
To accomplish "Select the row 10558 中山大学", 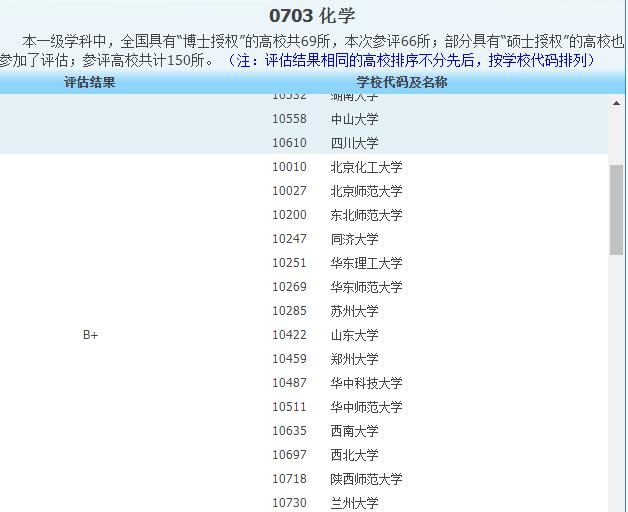I will (x=325, y=119).
